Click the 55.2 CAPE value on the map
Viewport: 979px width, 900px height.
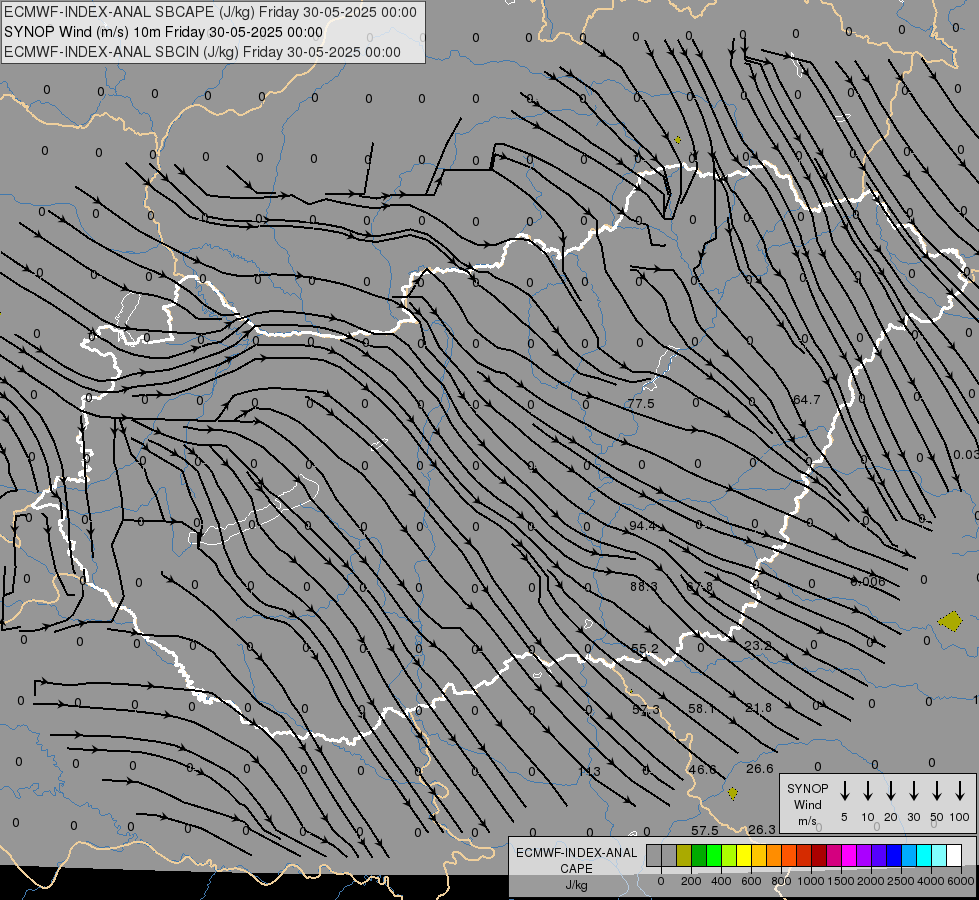click(x=645, y=648)
